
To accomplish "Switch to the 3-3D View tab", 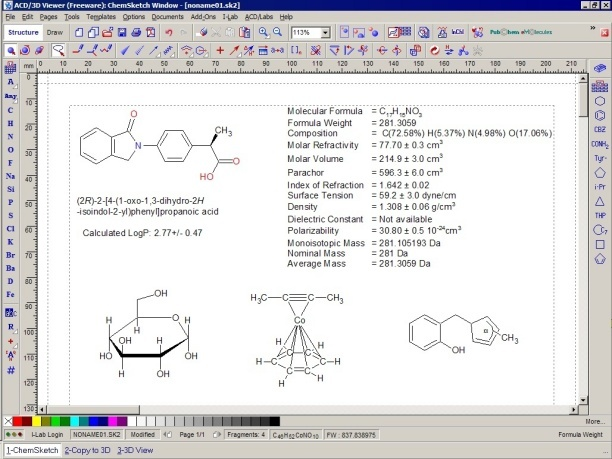I will coord(135,451).
